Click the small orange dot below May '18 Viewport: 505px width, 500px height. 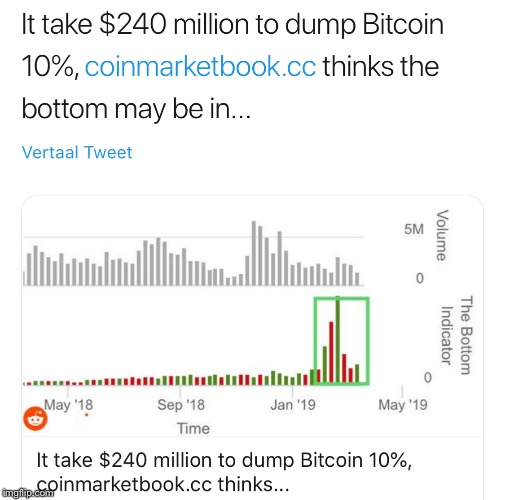(x=86, y=415)
